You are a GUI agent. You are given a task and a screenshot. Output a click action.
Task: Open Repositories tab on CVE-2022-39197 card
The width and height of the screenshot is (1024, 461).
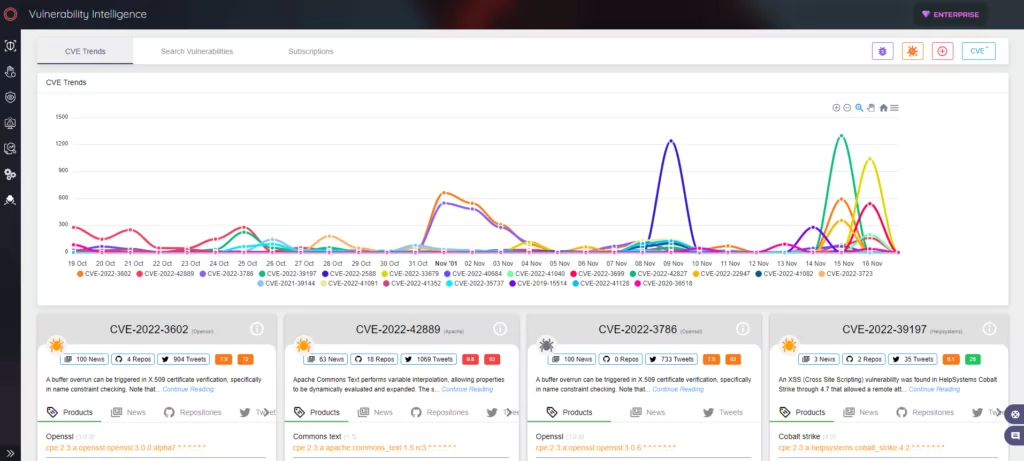tap(925, 412)
